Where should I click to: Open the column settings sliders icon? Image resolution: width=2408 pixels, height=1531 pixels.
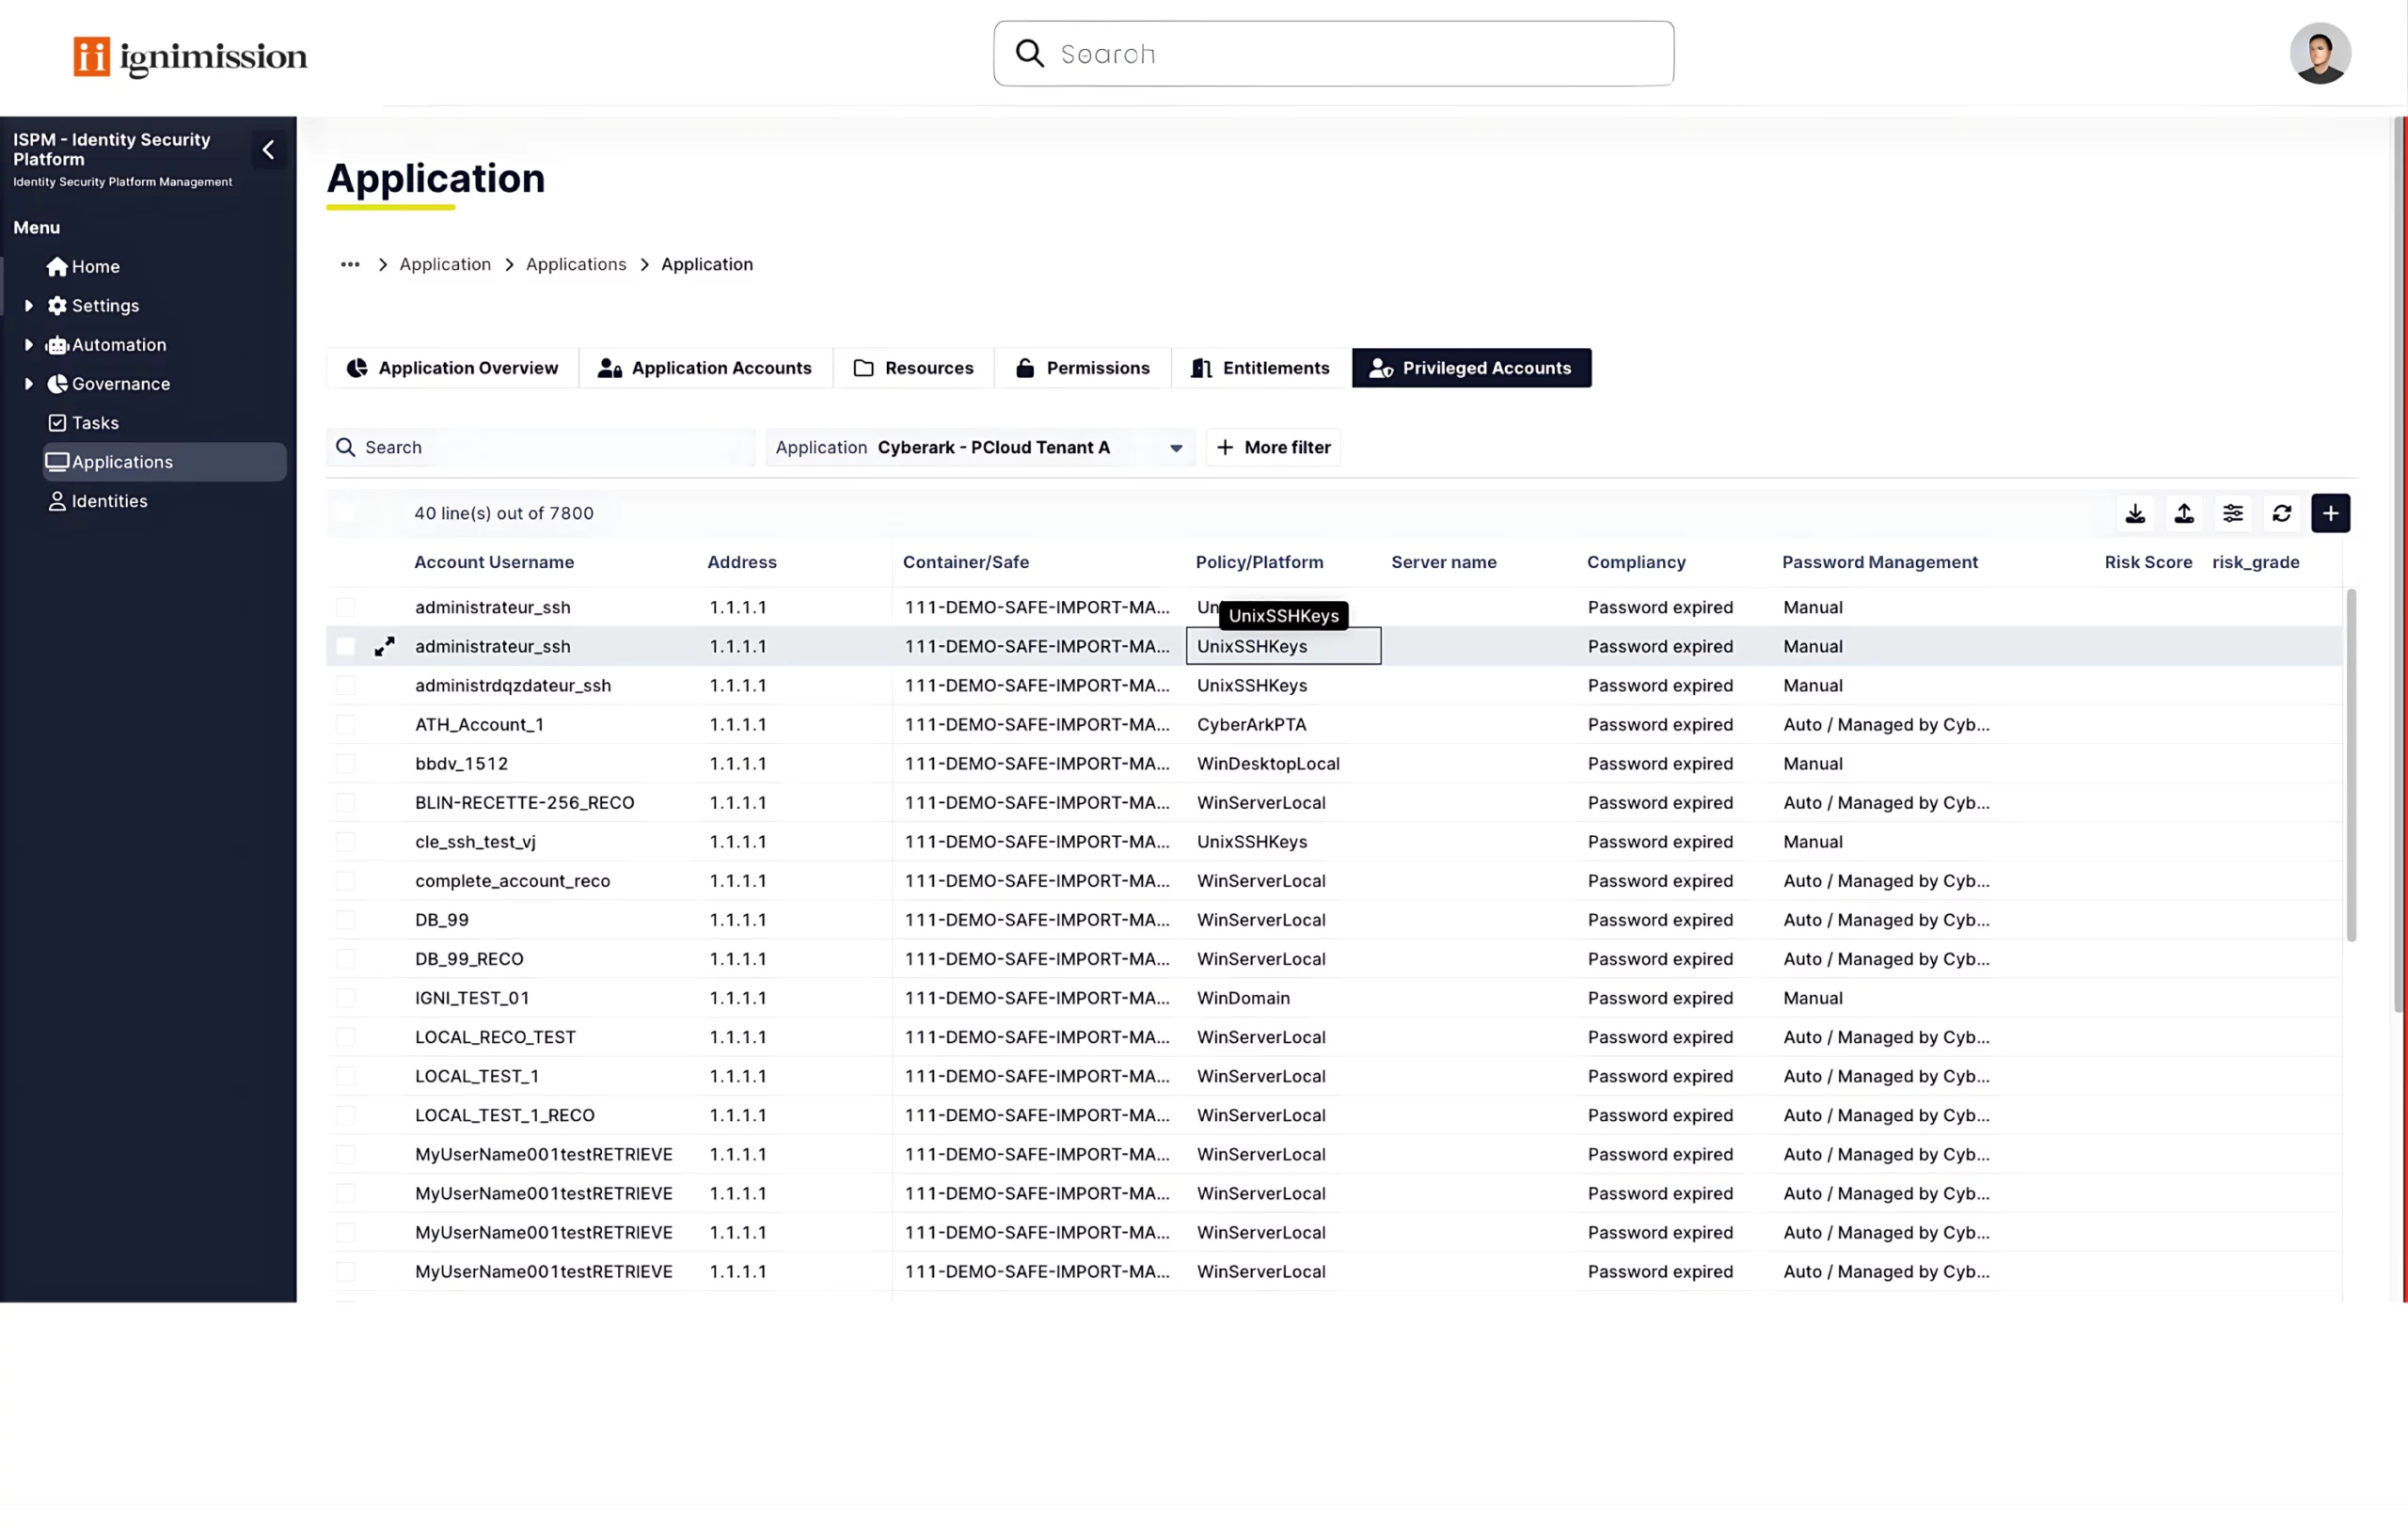[2233, 513]
